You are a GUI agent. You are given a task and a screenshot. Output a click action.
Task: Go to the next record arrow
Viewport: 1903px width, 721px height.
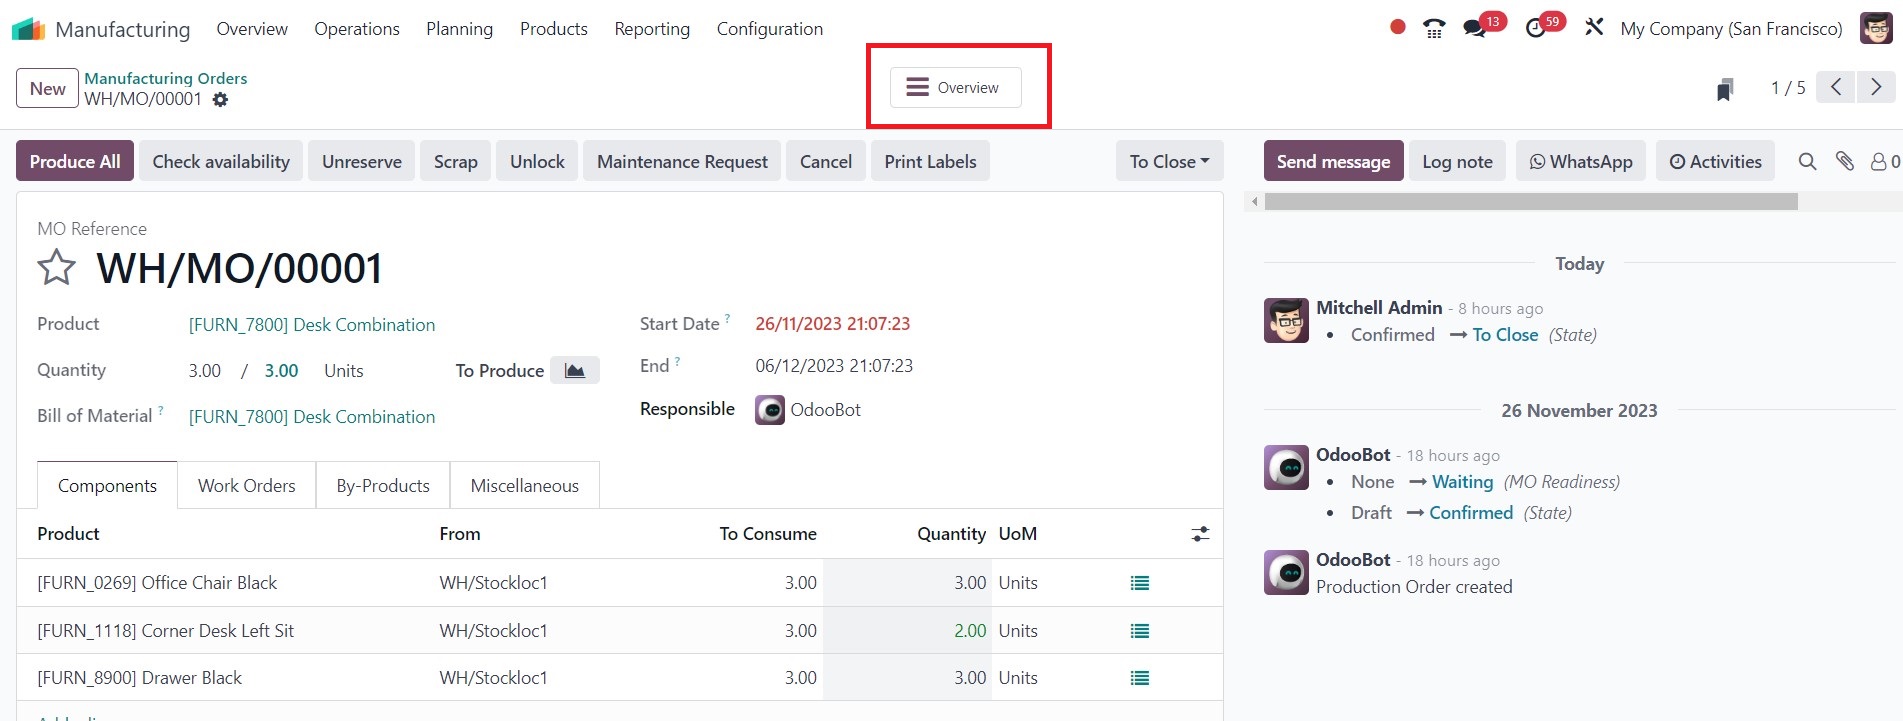point(1876,88)
